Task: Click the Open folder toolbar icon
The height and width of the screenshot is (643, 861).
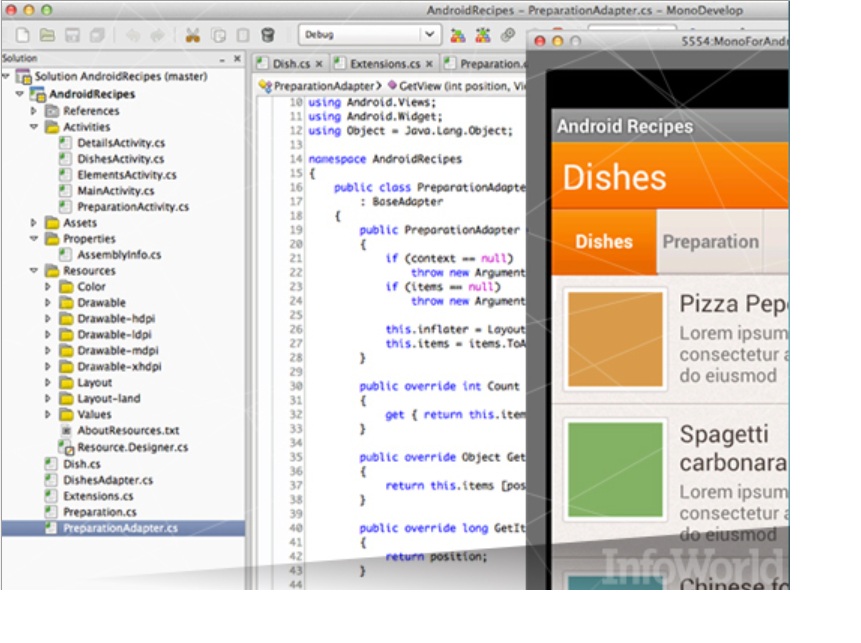Action: [47, 36]
